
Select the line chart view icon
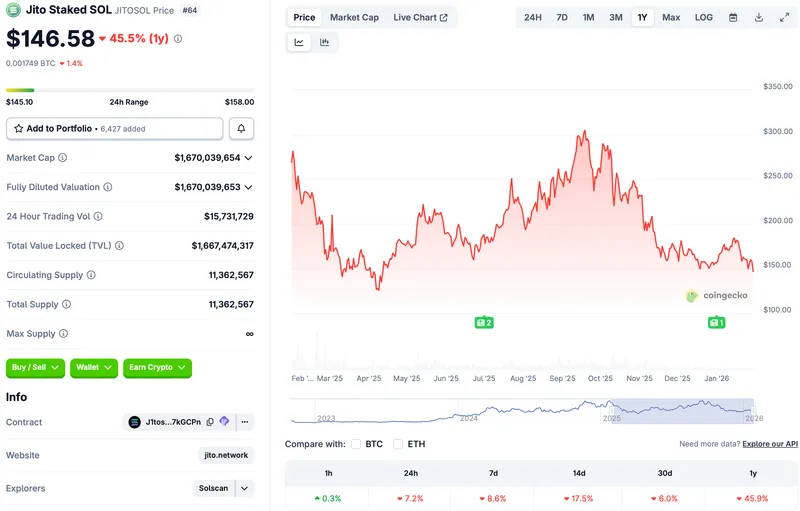pos(299,42)
